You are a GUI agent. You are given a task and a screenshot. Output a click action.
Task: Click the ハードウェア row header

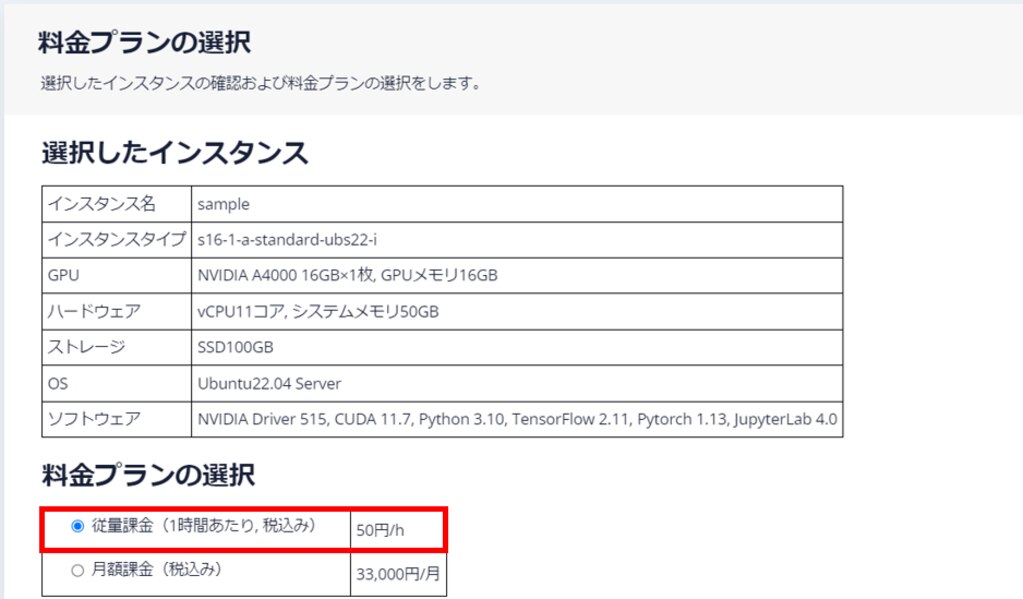[x=94, y=312]
